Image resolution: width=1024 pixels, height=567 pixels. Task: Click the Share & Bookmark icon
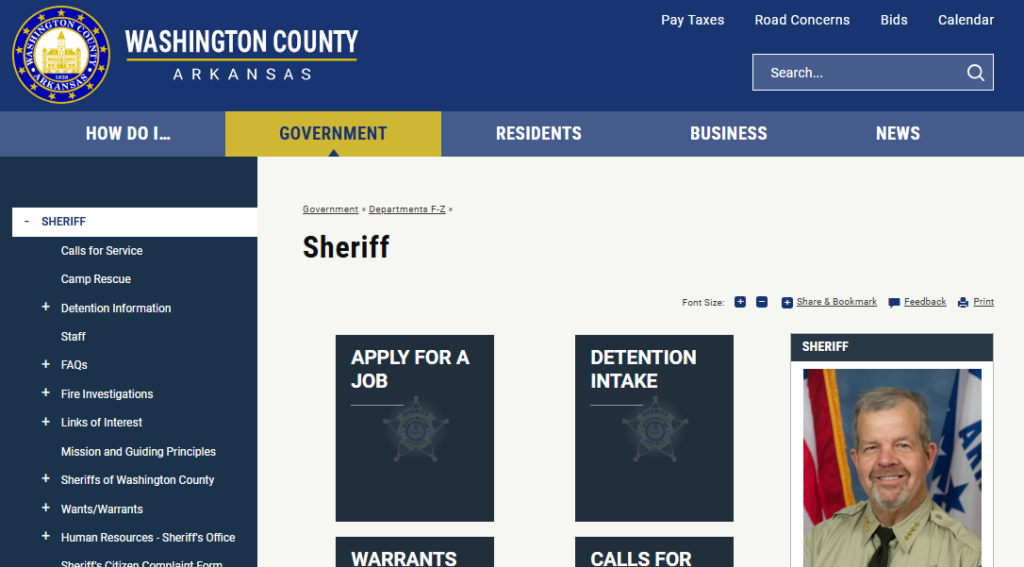click(787, 302)
